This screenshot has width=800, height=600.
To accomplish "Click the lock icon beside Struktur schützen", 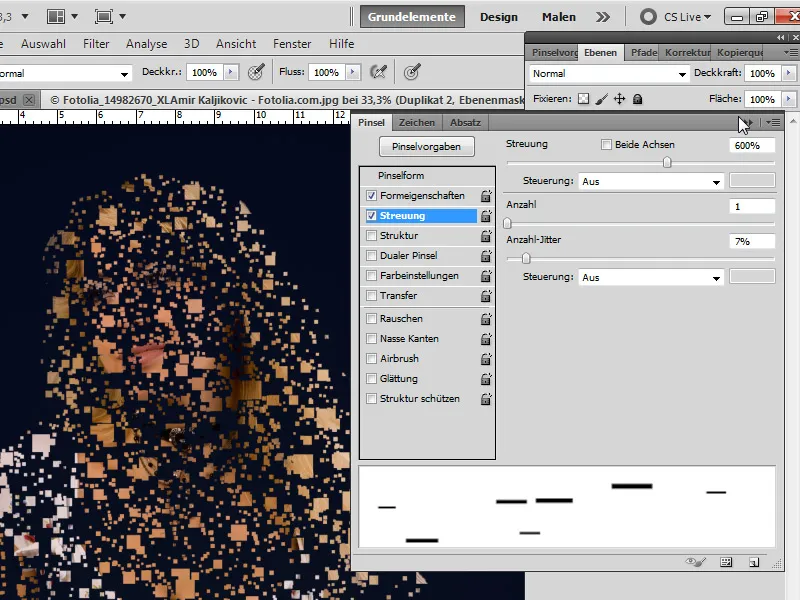I will 486,399.
